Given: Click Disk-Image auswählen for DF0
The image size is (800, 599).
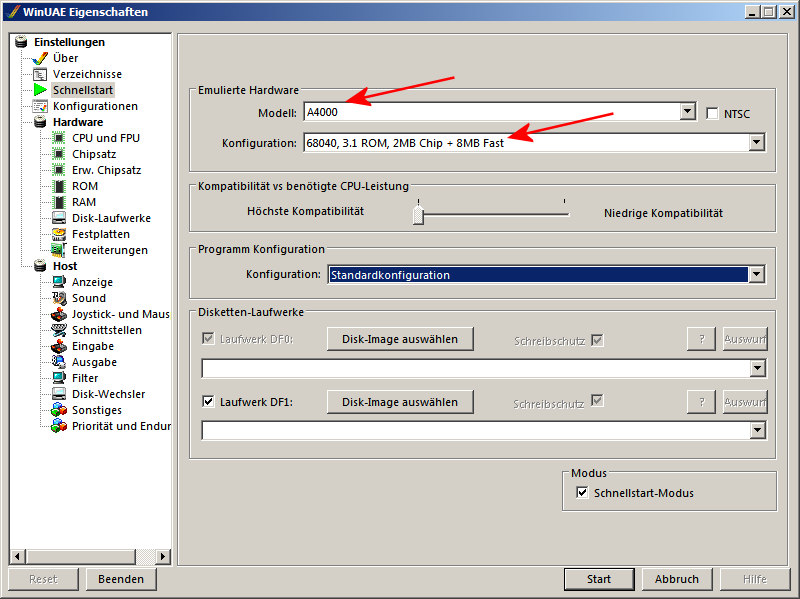Looking at the screenshot, I should (x=400, y=339).
